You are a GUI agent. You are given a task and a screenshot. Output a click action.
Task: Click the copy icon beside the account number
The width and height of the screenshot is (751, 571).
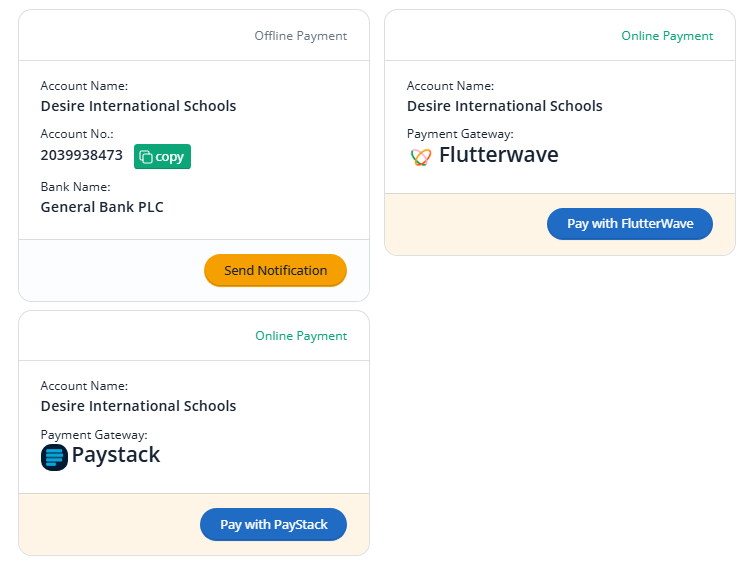tap(146, 157)
